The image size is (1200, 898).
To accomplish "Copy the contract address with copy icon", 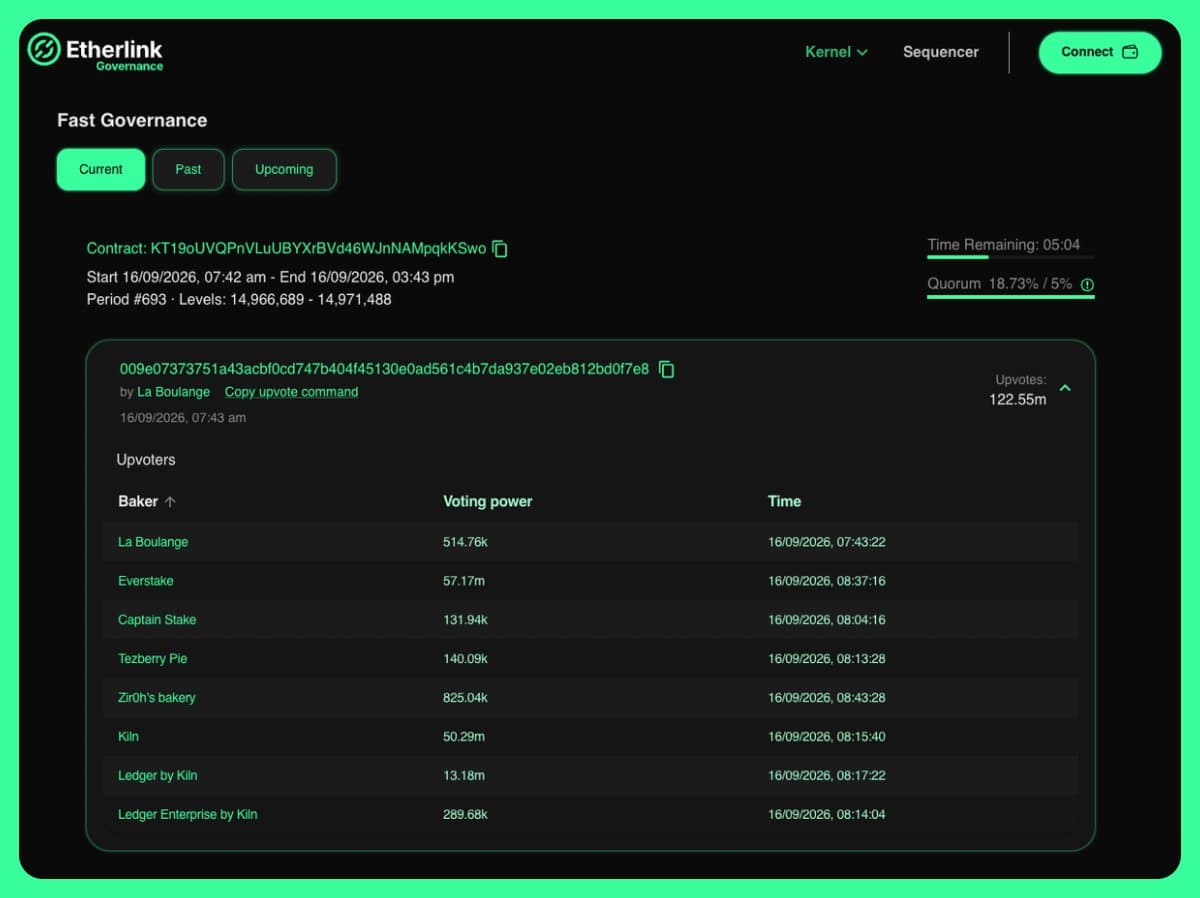I will [x=501, y=249].
